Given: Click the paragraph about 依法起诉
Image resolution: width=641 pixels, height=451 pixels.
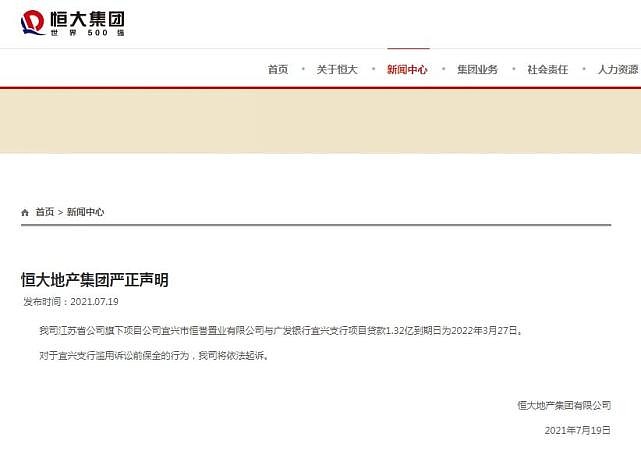Looking at the screenshot, I should [155, 356].
